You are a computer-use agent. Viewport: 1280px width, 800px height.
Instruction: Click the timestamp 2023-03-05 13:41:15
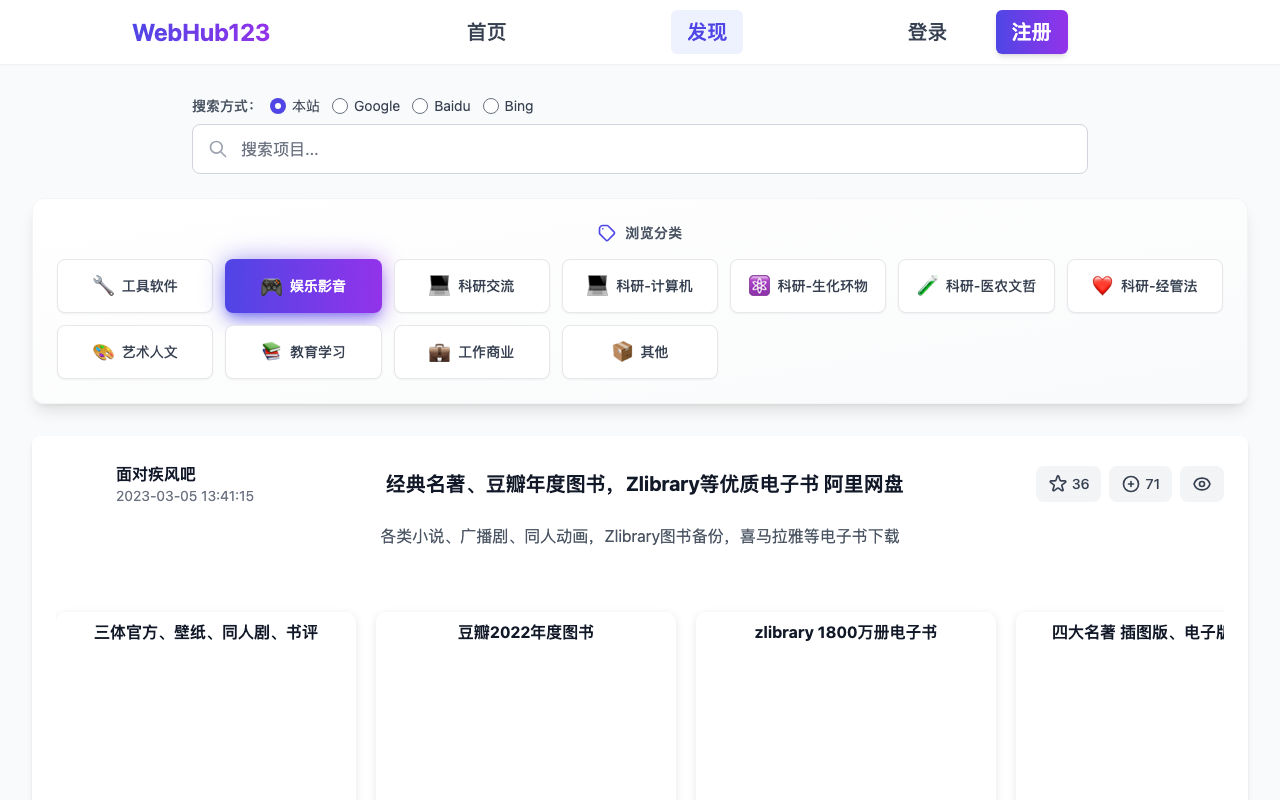185,496
